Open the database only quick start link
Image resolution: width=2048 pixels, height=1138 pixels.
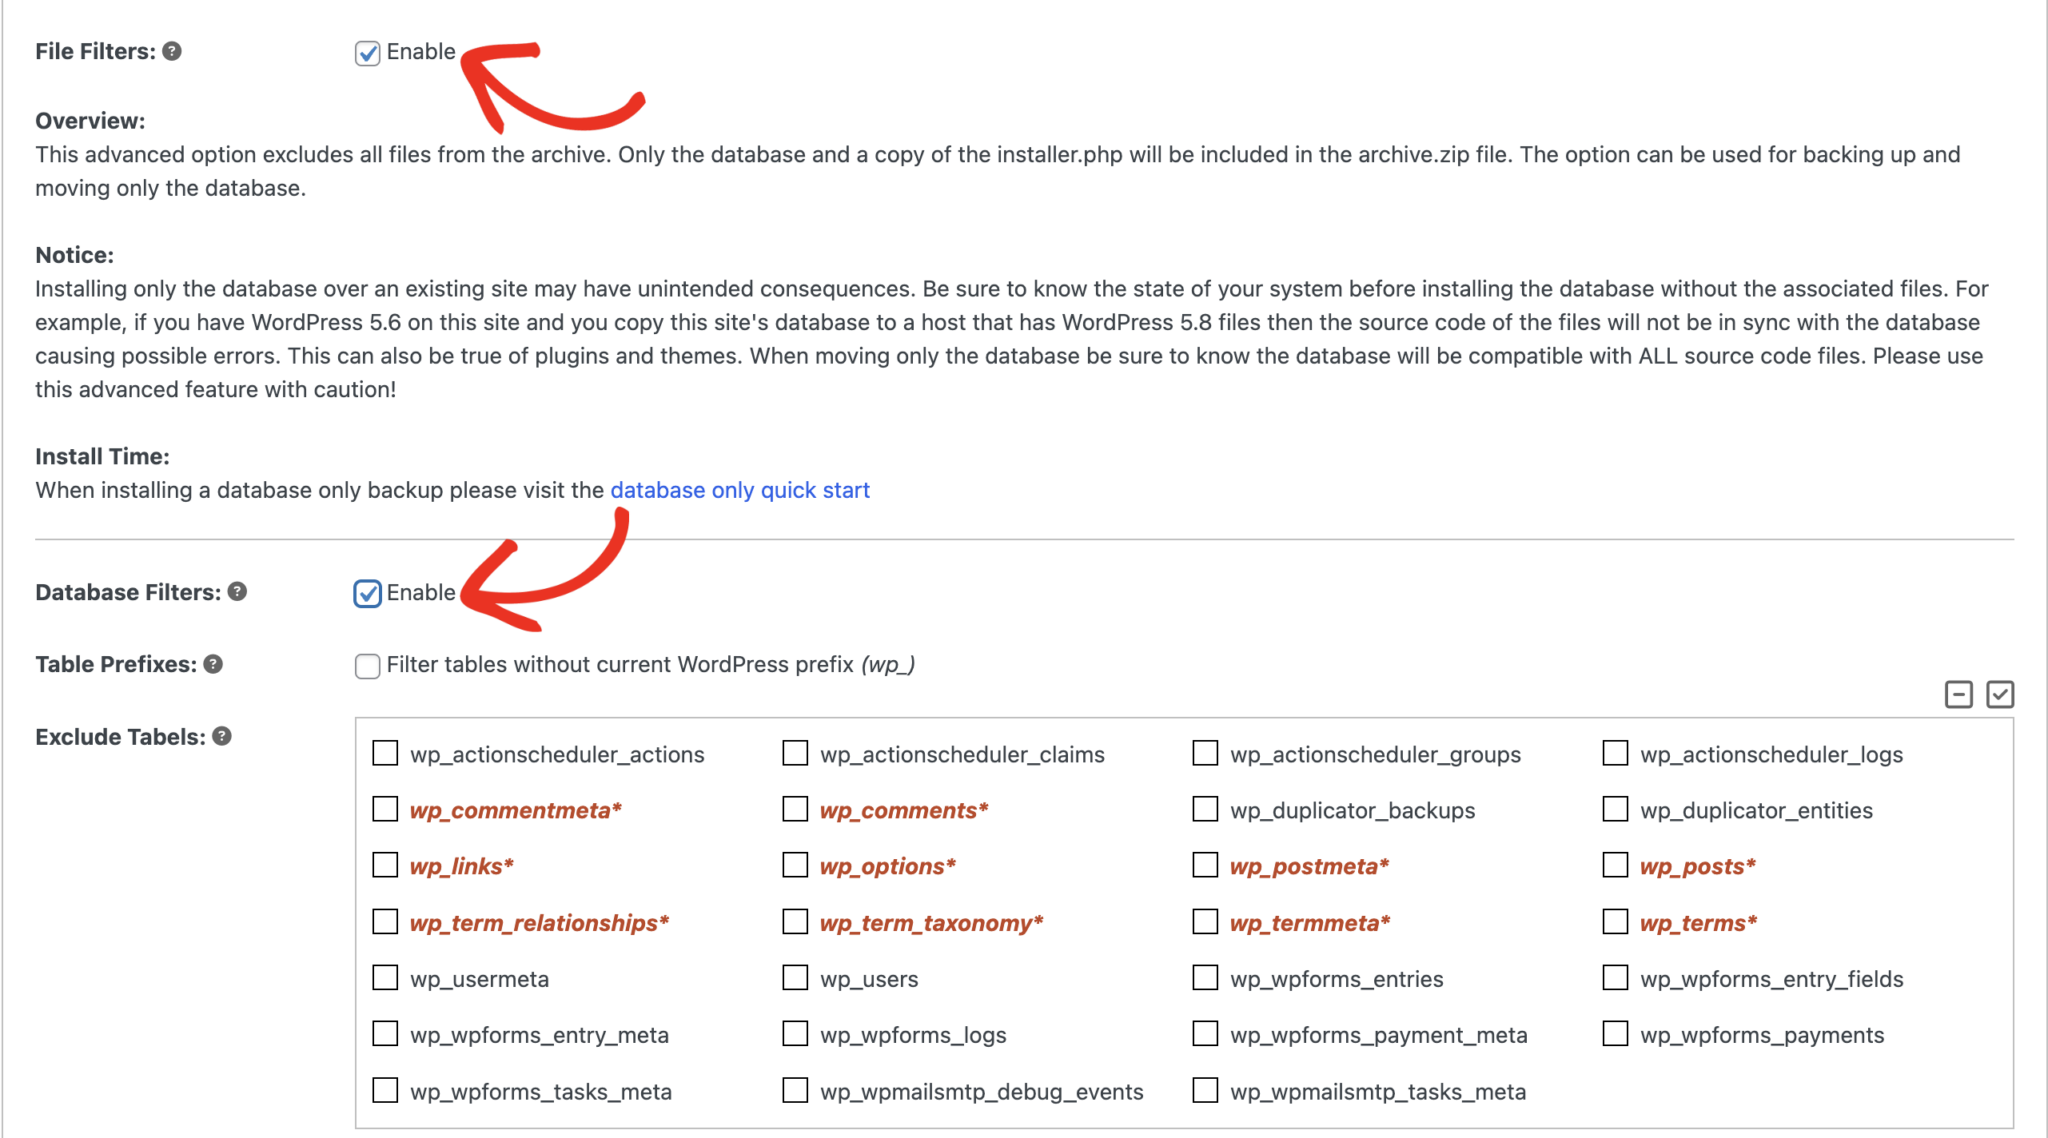coord(740,490)
